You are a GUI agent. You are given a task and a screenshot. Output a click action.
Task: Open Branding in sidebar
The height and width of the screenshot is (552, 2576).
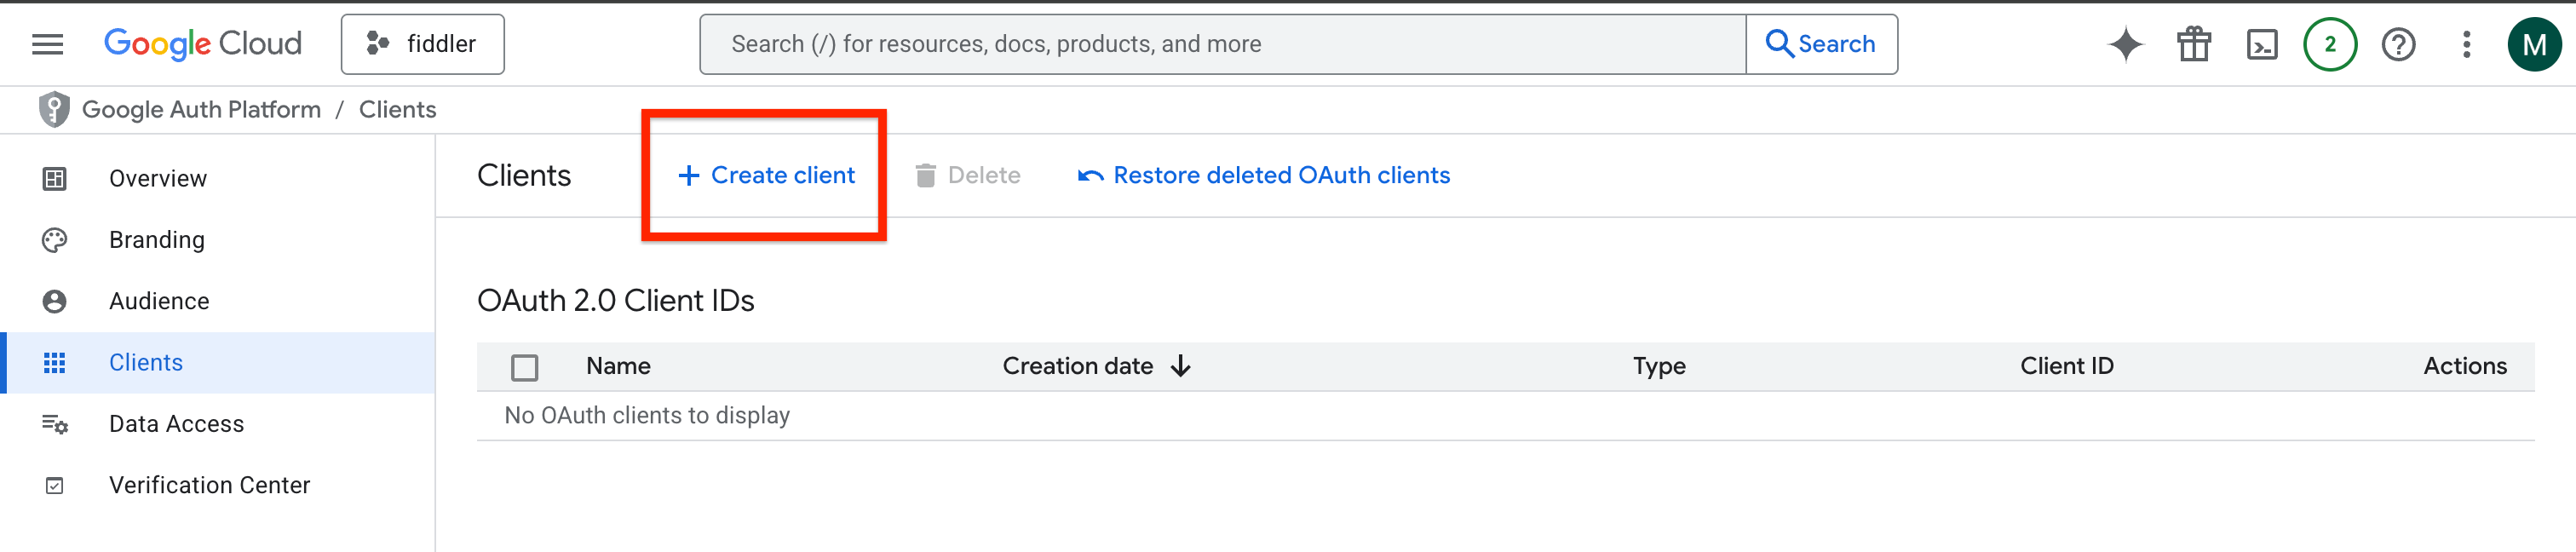pyautogui.click(x=218, y=240)
